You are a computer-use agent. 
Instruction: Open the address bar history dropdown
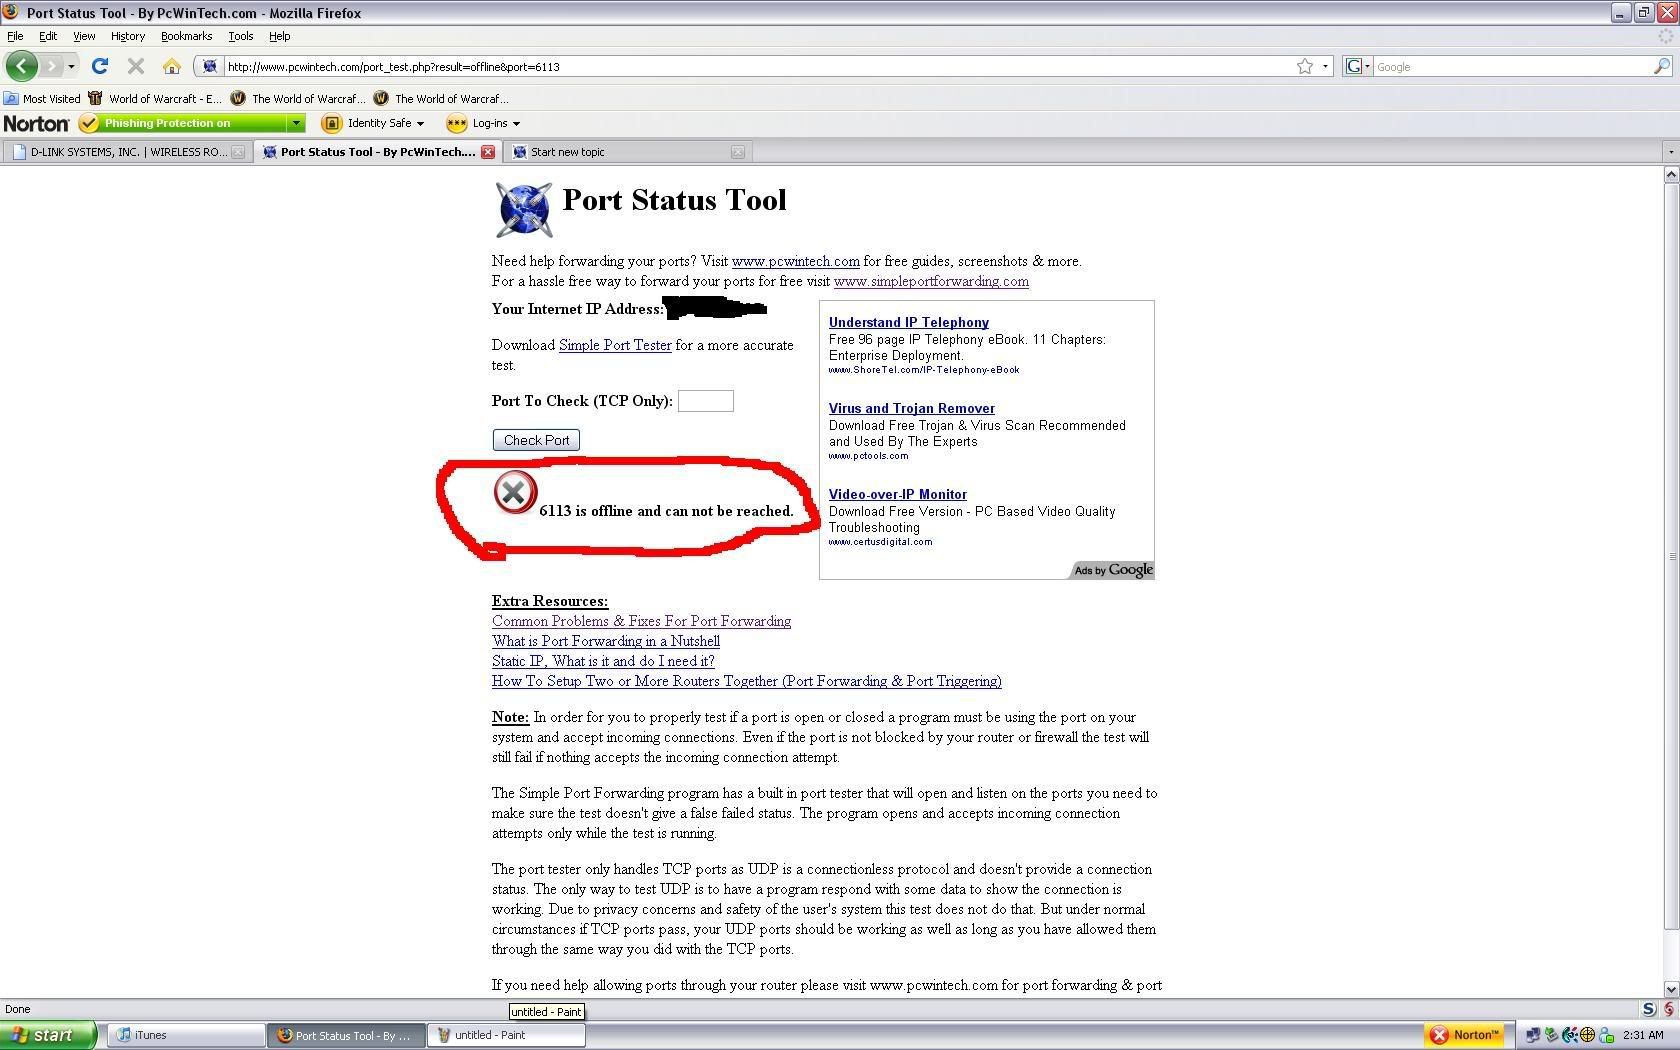(1325, 66)
